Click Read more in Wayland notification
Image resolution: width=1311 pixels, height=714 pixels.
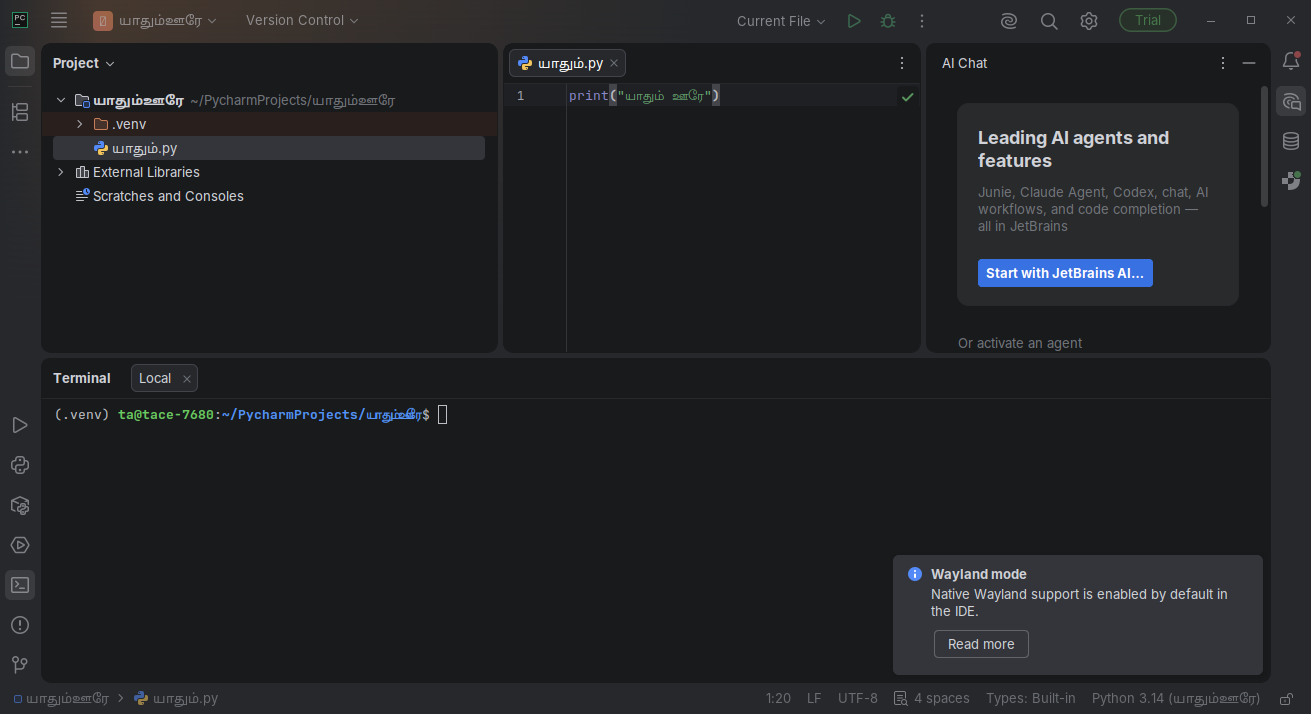click(981, 644)
